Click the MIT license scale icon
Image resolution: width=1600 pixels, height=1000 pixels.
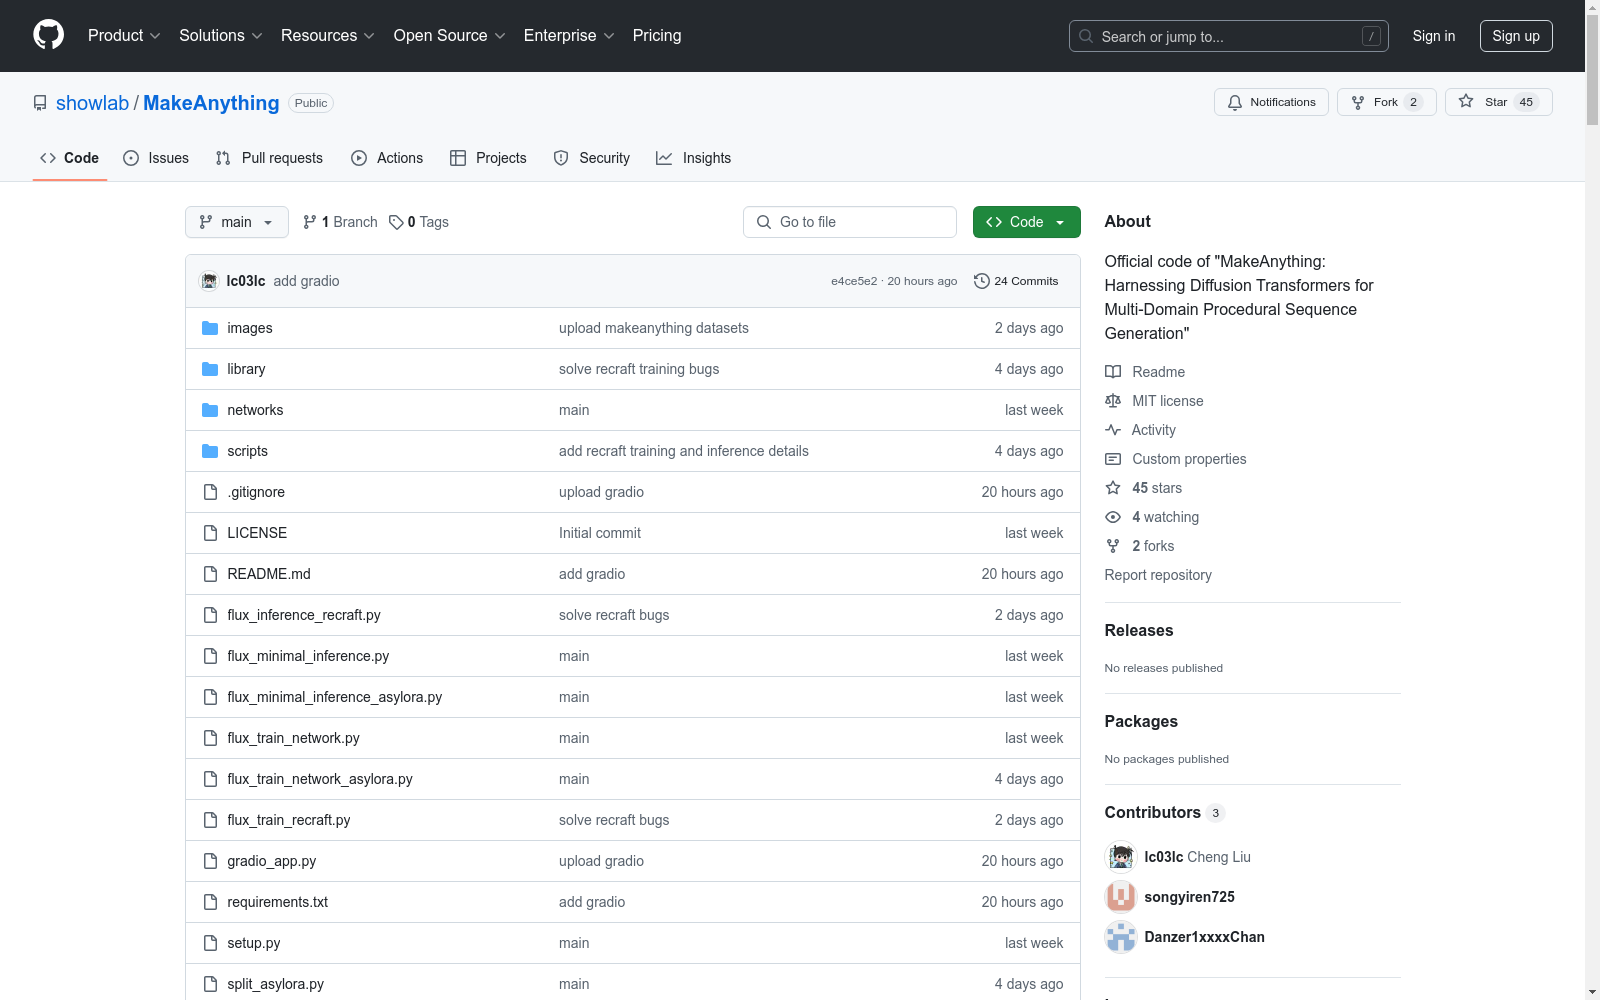click(x=1113, y=401)
